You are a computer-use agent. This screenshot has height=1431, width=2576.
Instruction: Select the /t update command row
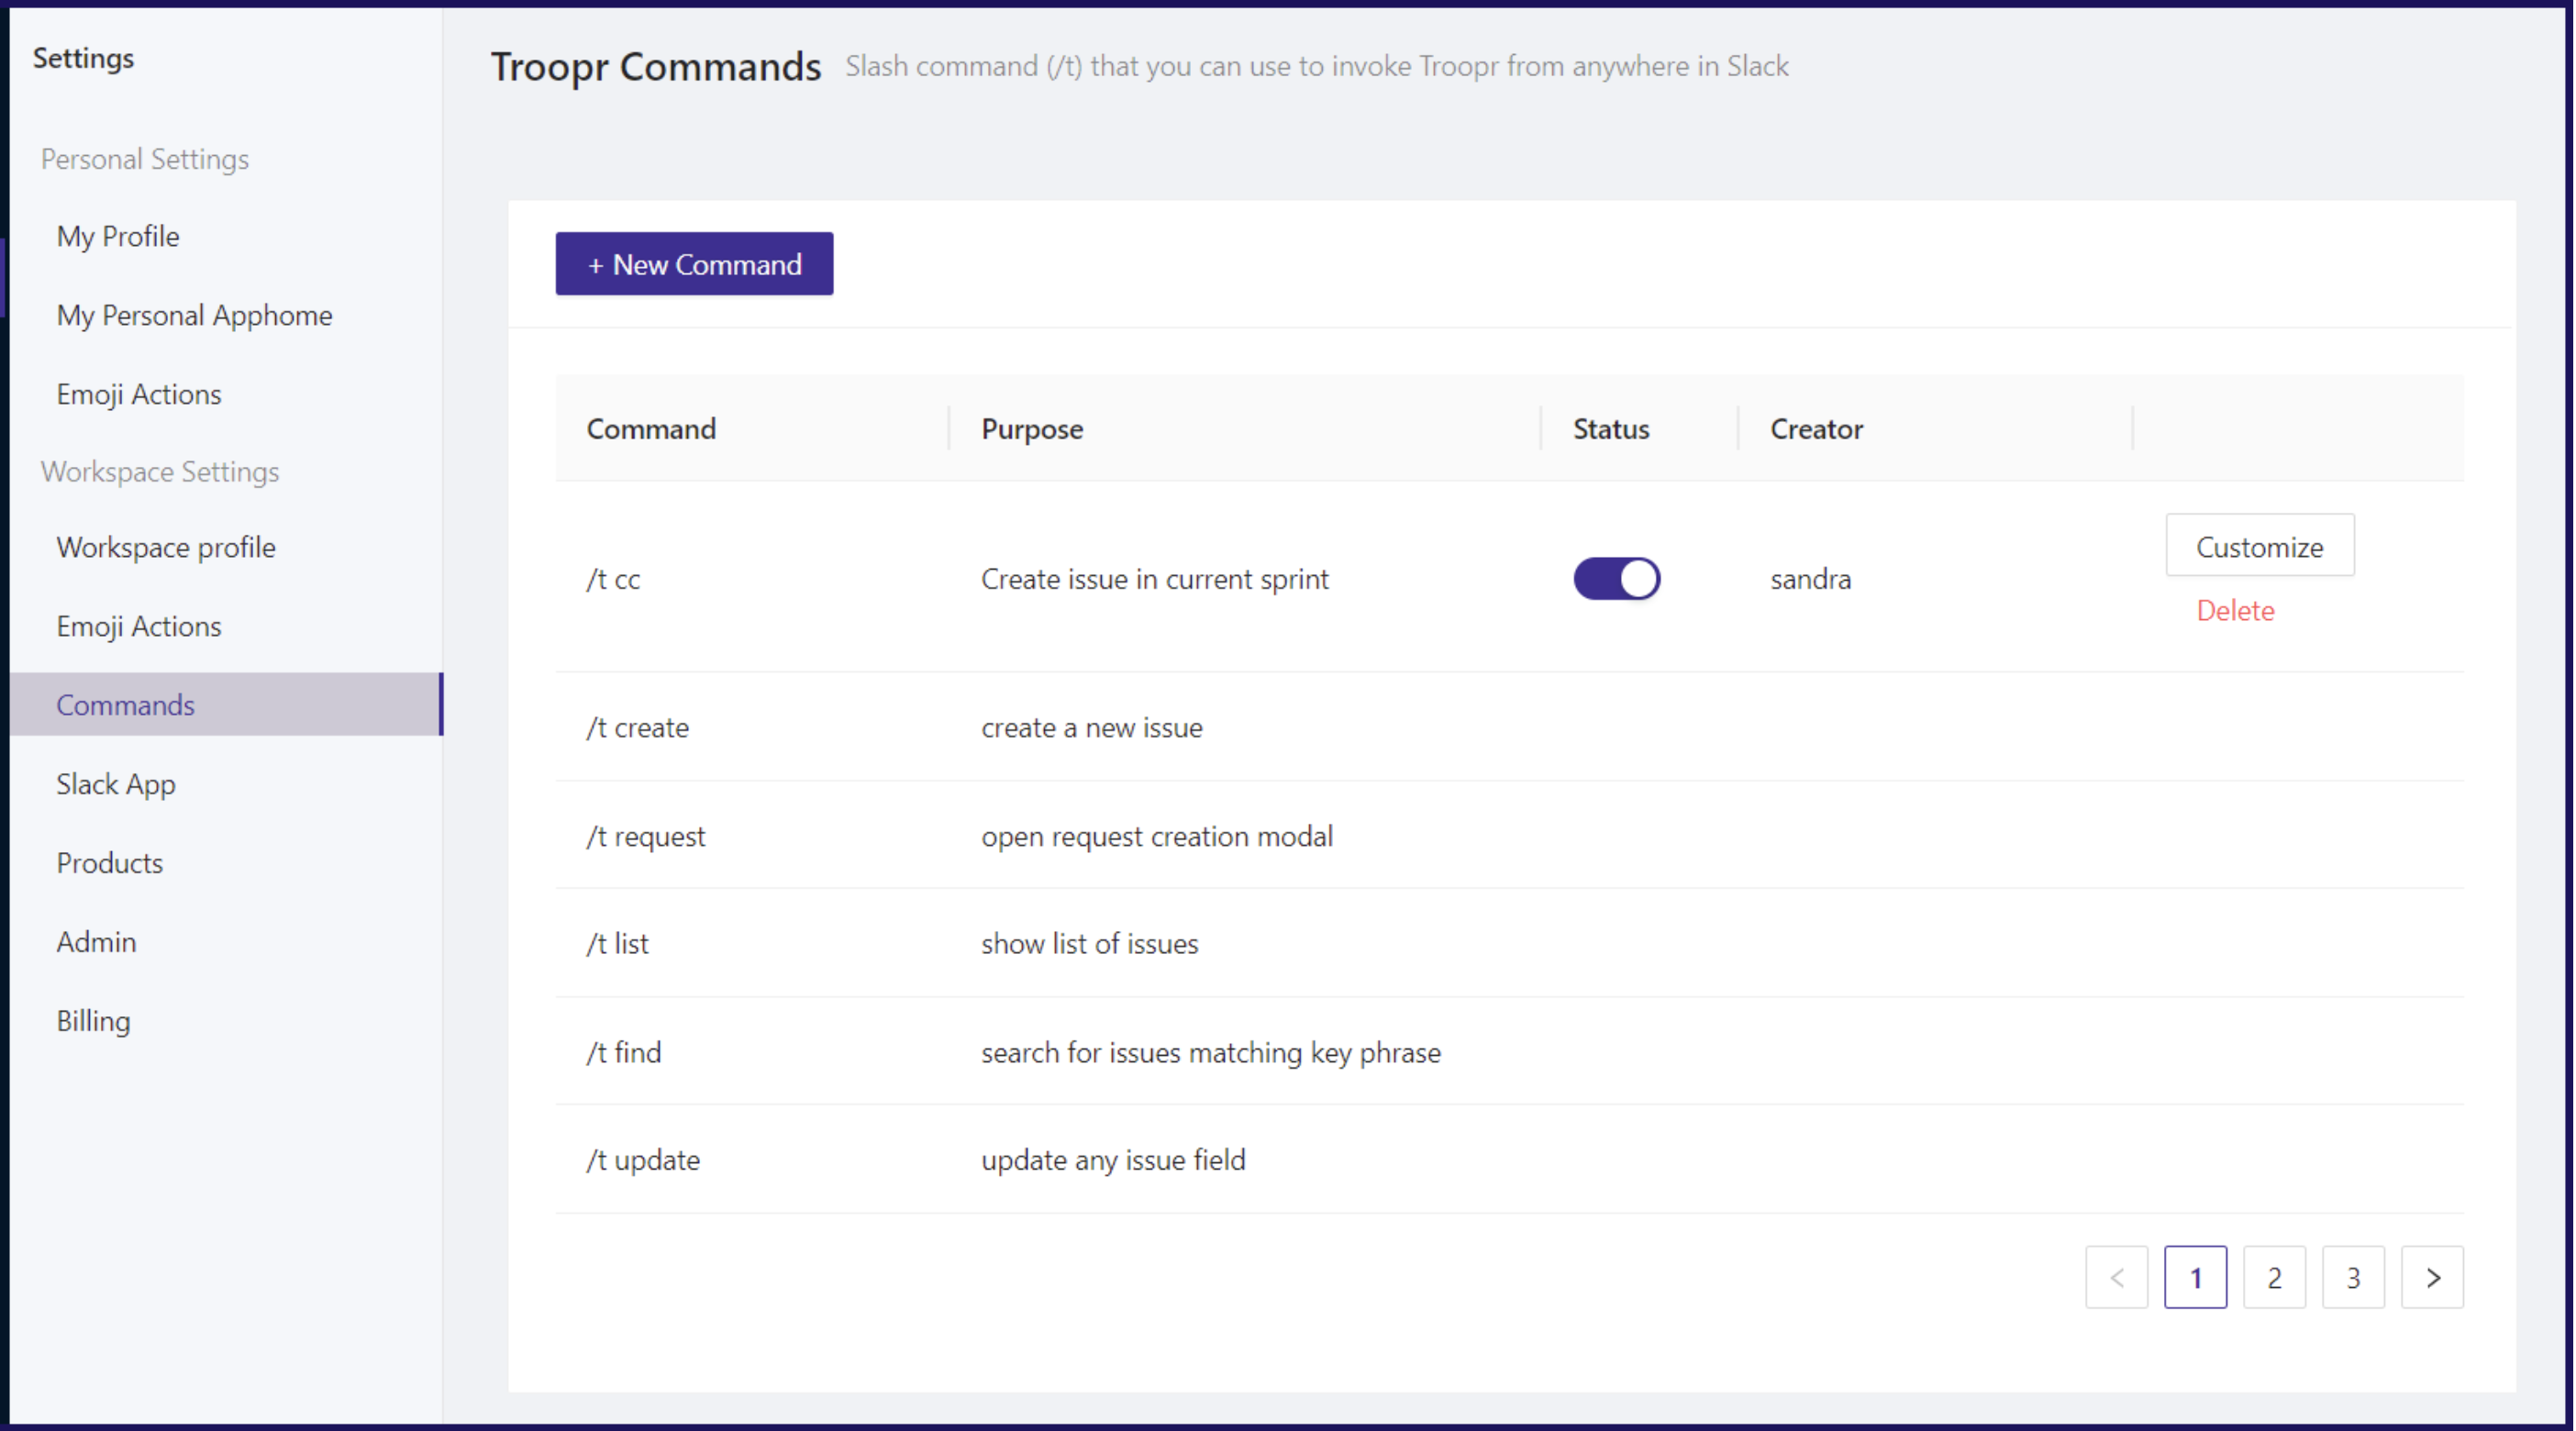pos(1510,1160)
